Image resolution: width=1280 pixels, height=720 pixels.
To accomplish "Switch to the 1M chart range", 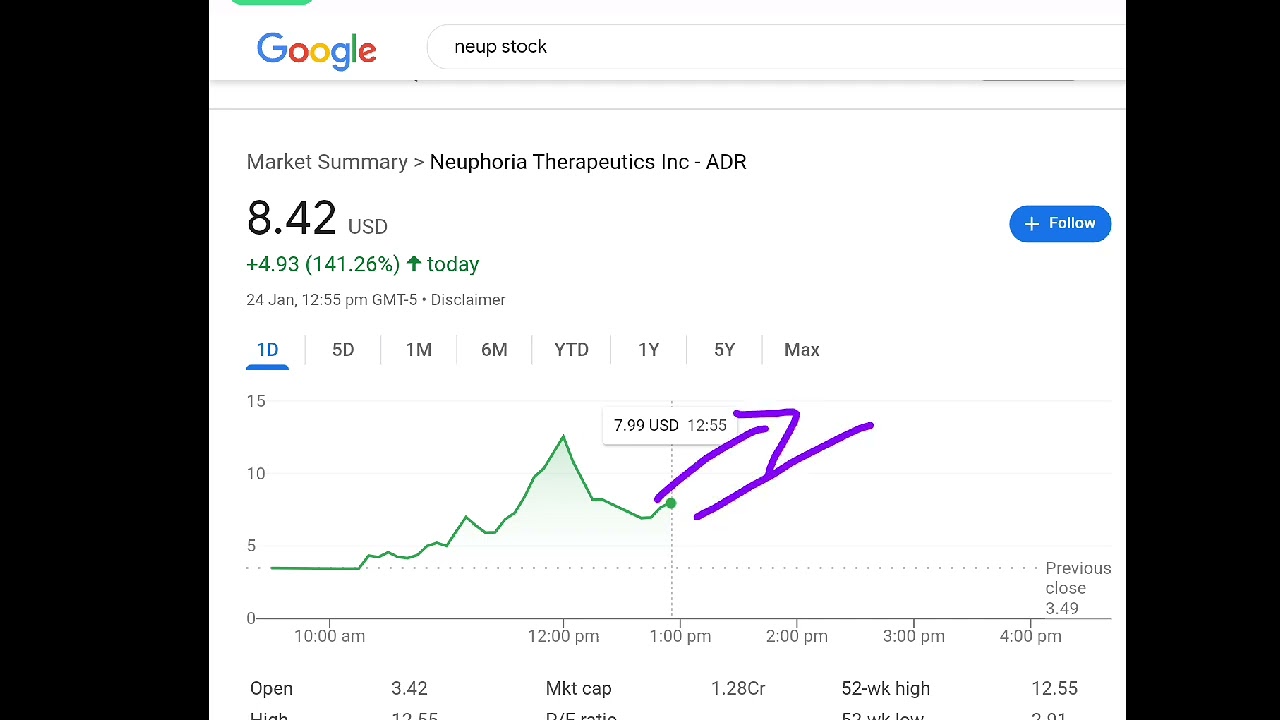I will [x=419, y=350].
